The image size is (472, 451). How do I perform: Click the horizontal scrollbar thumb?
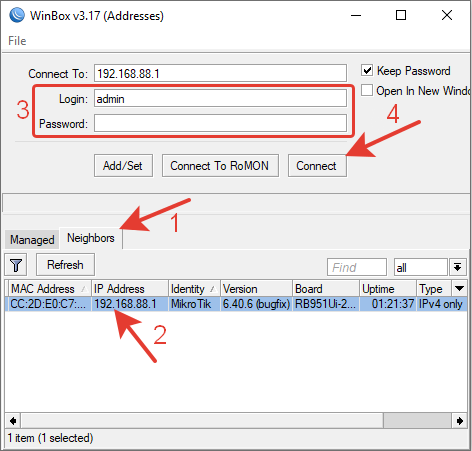click(x=417, y=421)
